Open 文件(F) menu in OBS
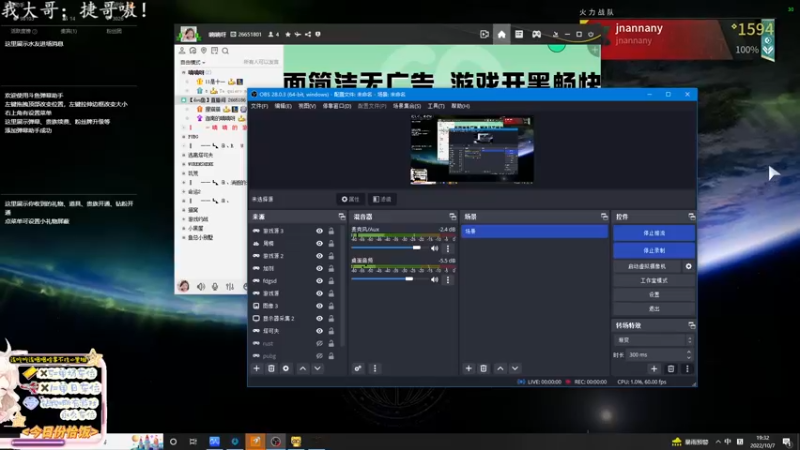Screen dimensions: 800x450 259,106
